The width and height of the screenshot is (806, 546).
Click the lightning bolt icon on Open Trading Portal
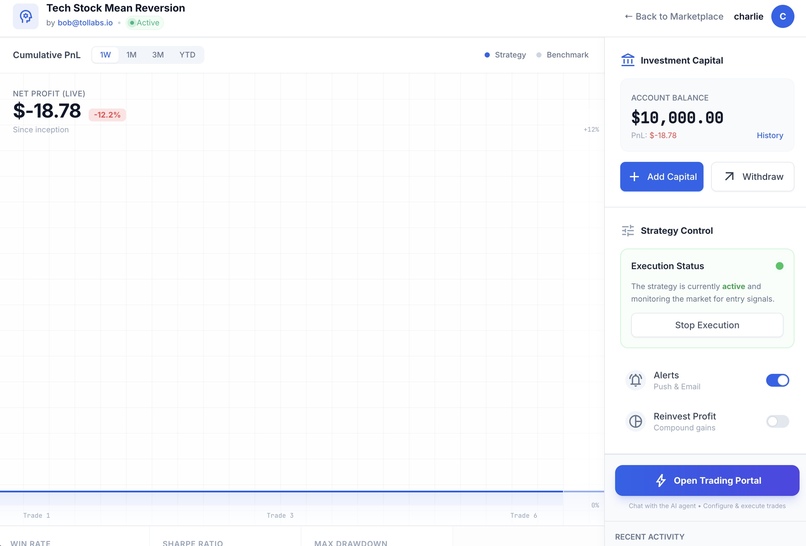661,481
